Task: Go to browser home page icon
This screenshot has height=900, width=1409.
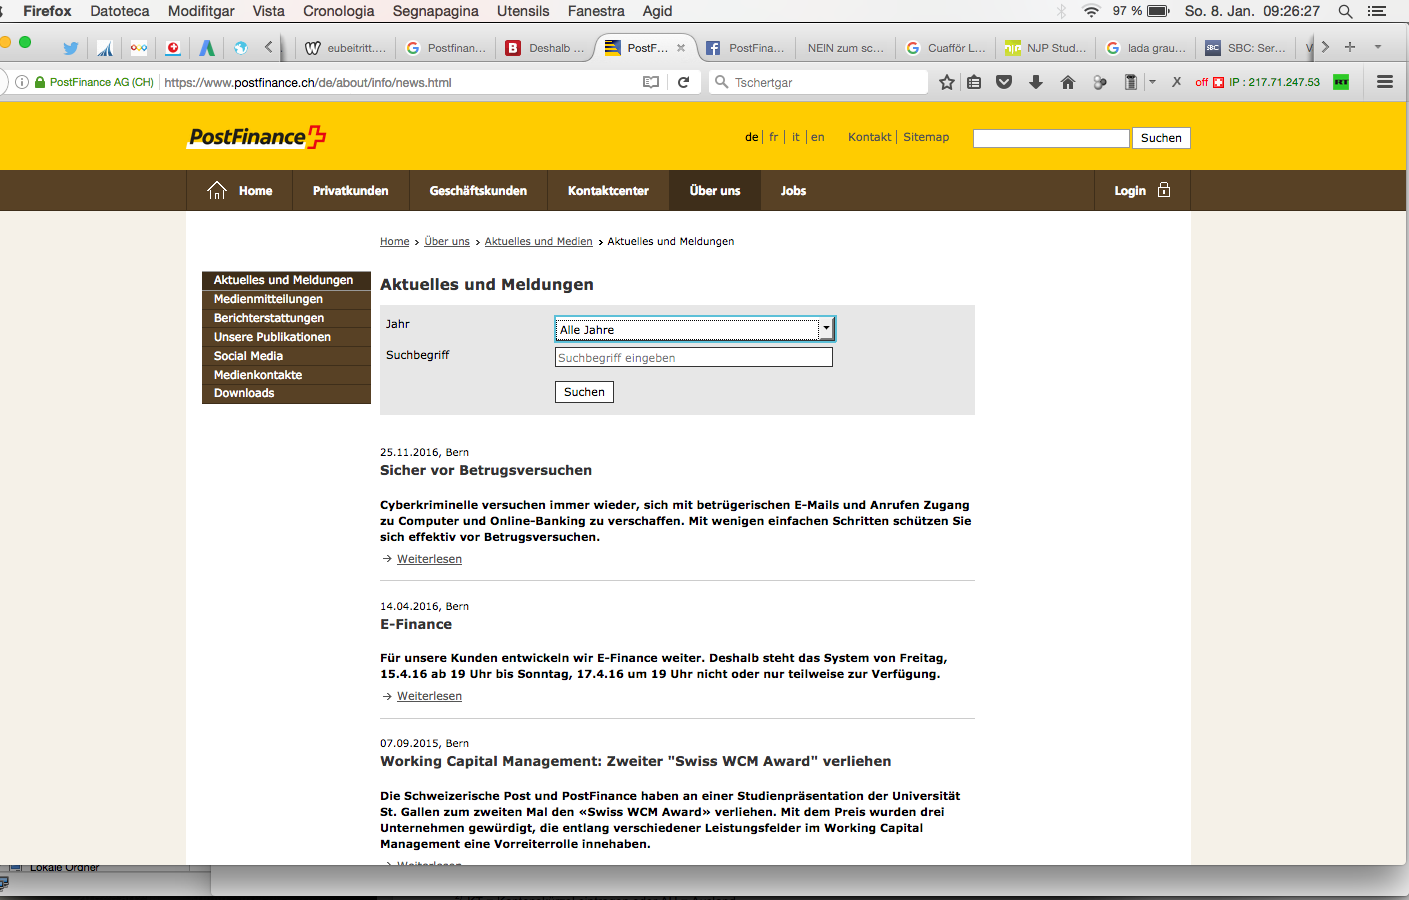Action: pos(1068,82)
